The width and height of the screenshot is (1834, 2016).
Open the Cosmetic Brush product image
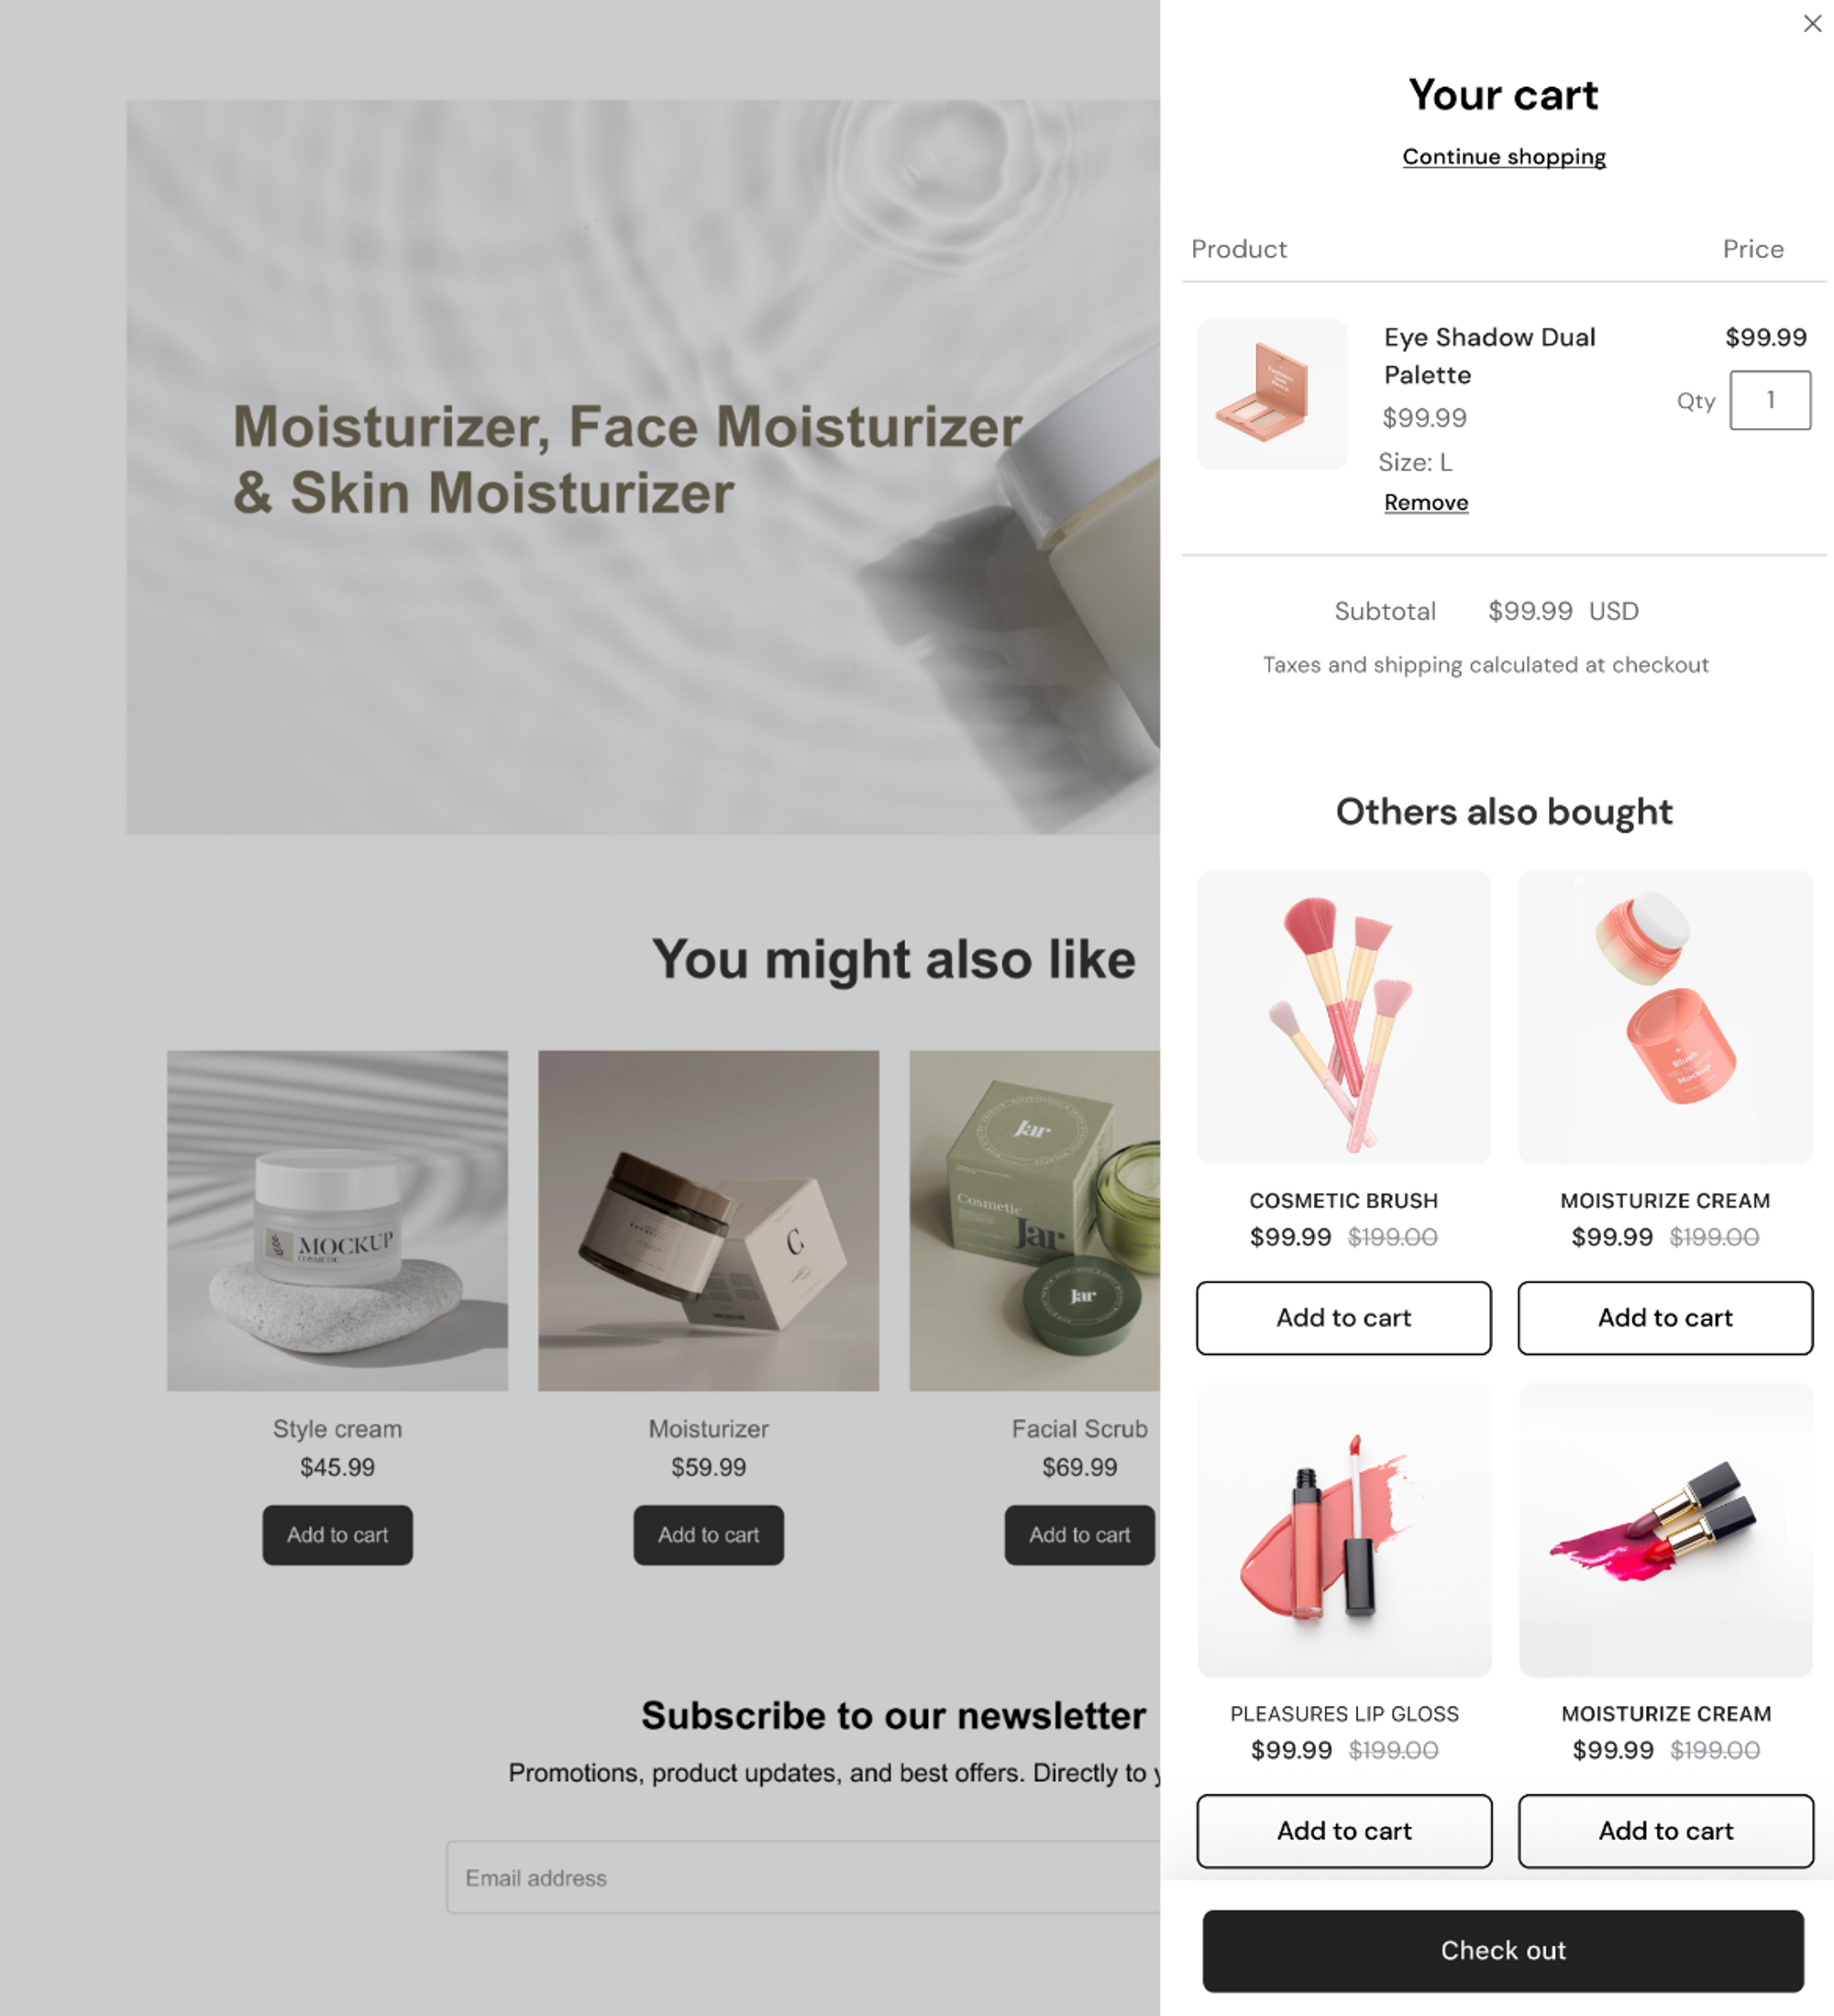[x=1343, y=1016]
